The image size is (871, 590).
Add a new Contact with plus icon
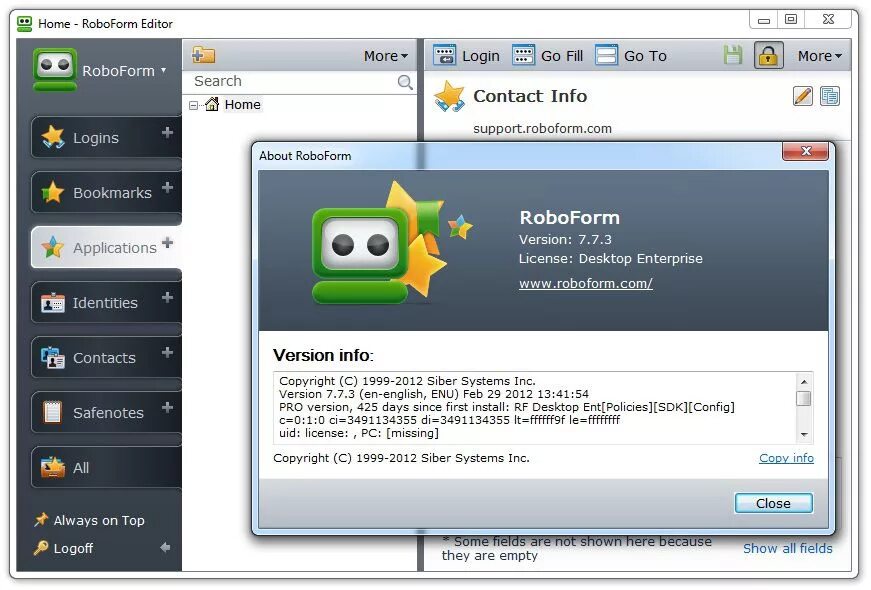[x=167, y=352]
